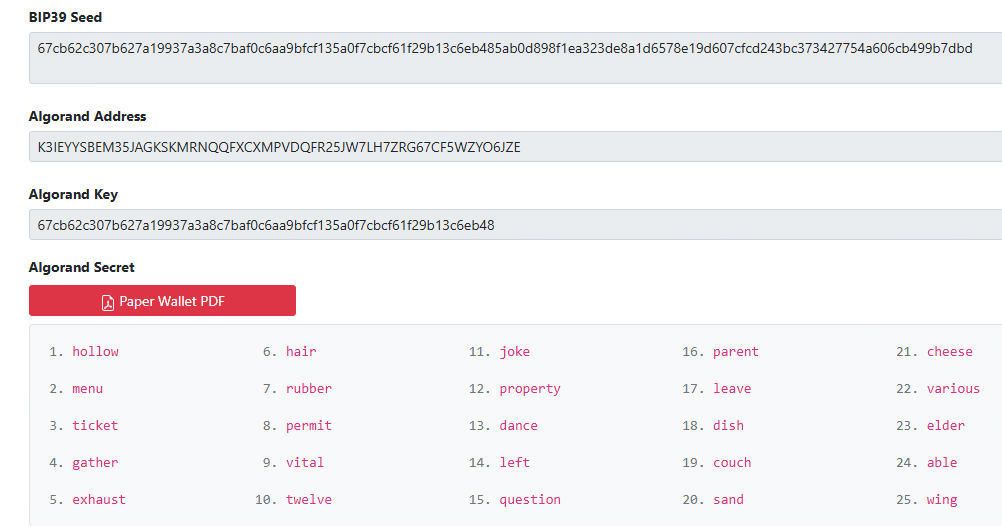Click the word 'menu' in the secret list
Image resolution: width=1002 pixels, height=526 pixels.
pyautogui.click(x=87, y=388)
